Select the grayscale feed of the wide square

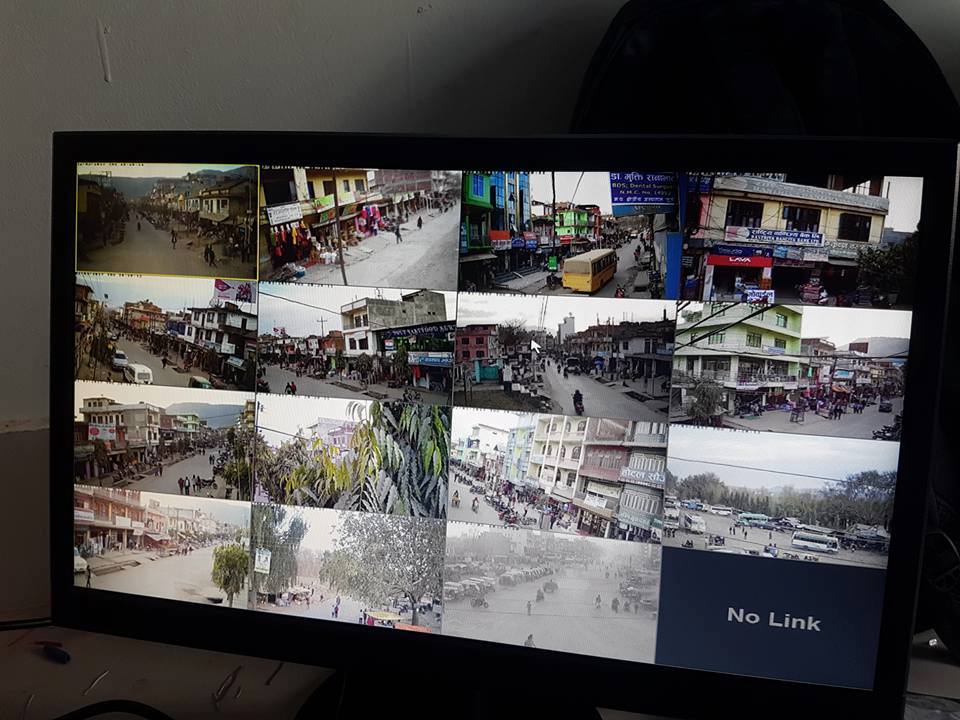pyautogui.click(x=552, y=591)
